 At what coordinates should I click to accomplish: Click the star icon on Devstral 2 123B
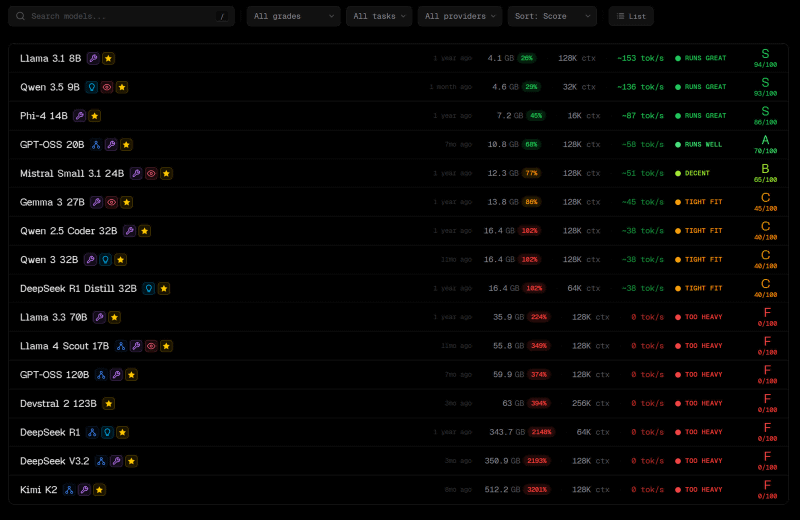coord(108,403)
